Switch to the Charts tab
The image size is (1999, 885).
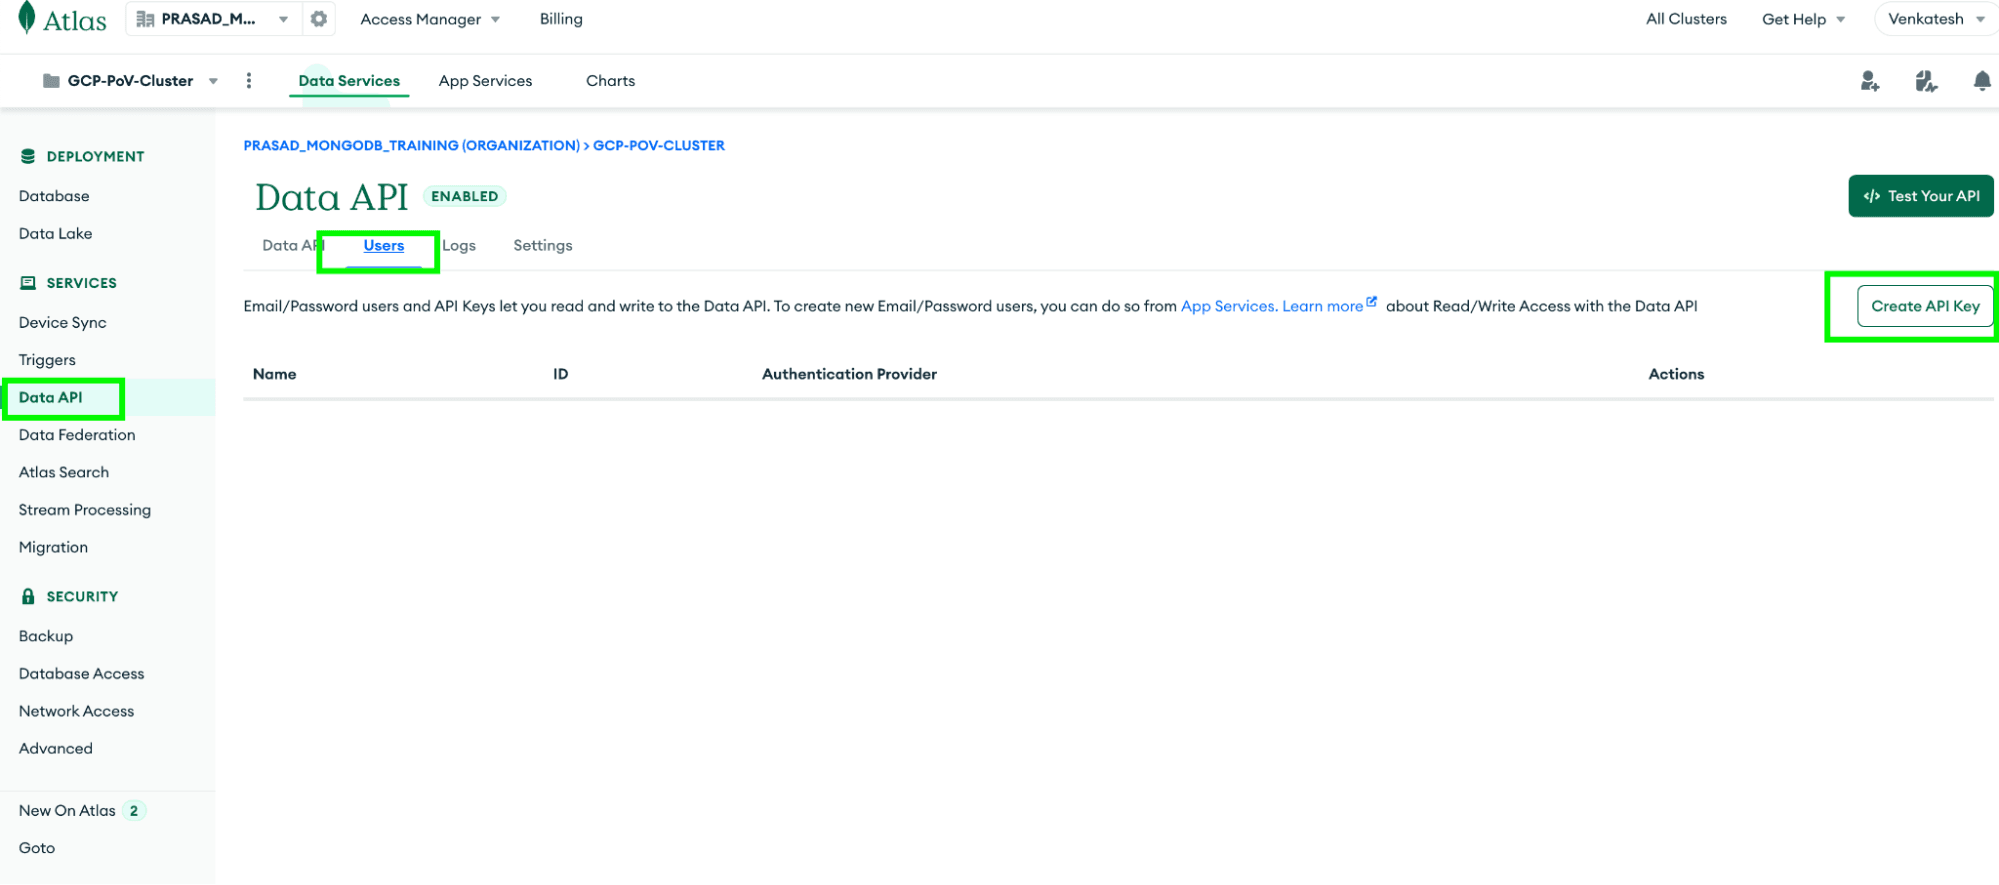coord(610,81)
